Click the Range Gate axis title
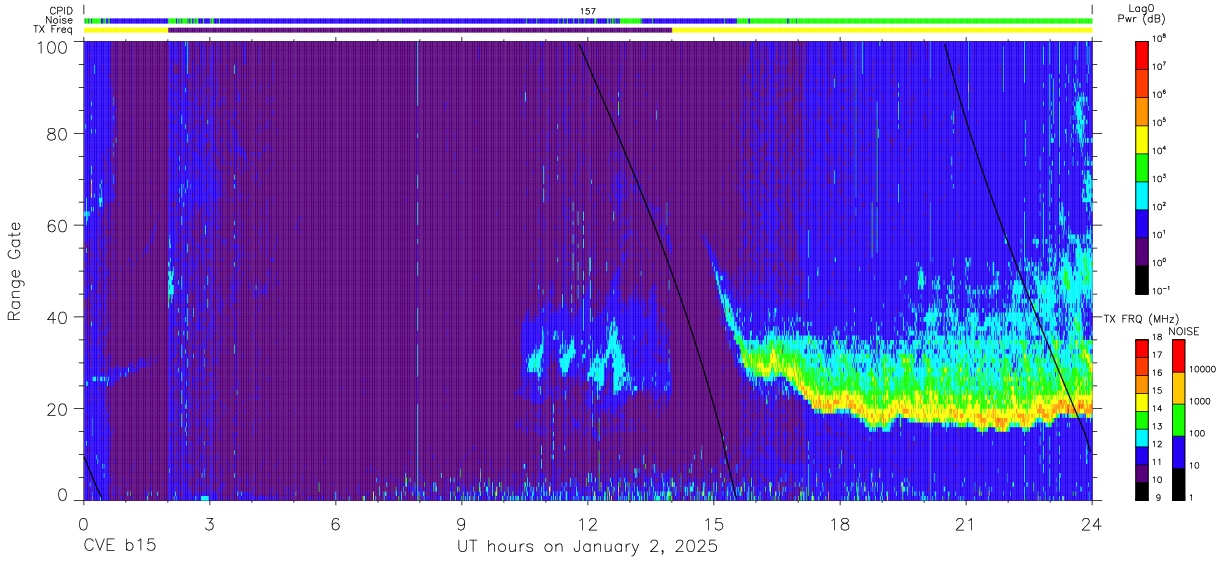The width and height of the screenshot is (1228, 567). point(15,271)
